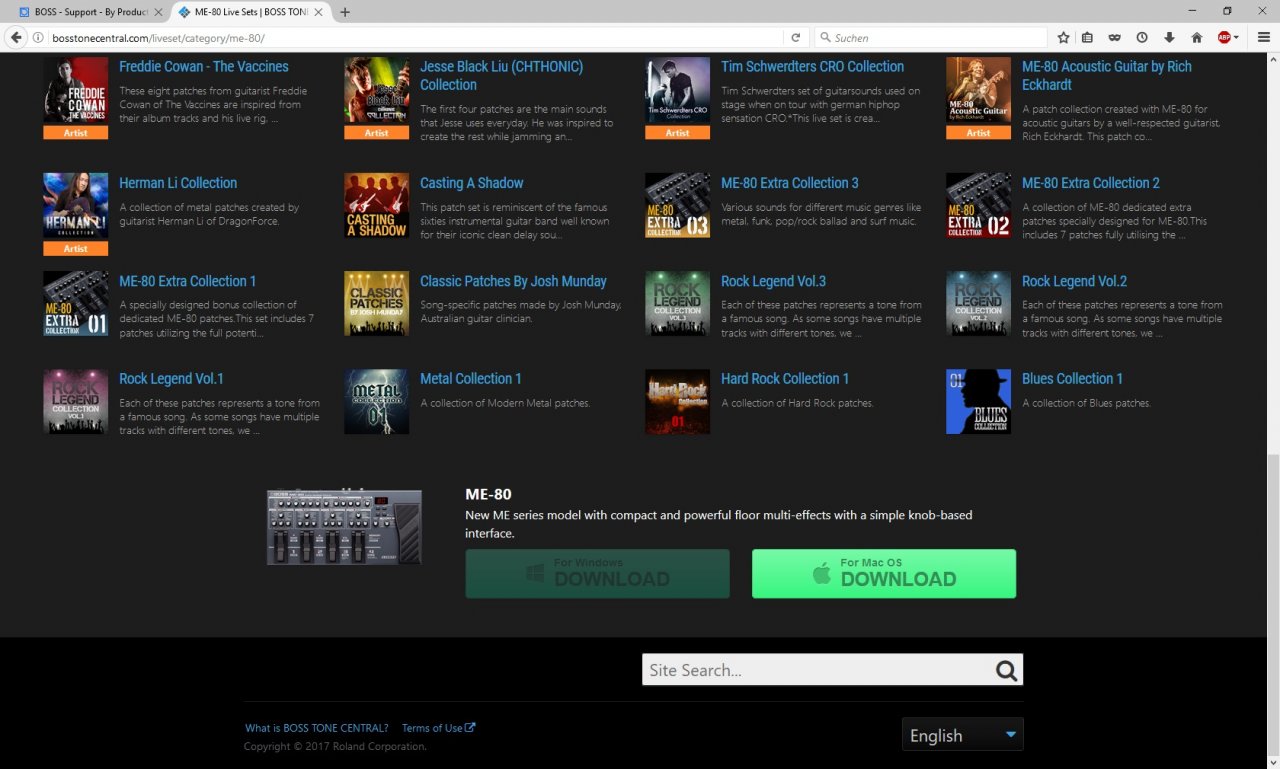Open the Adblock Plus icon
This screenshot has height=769, width=1280.
pos(1224,37)
